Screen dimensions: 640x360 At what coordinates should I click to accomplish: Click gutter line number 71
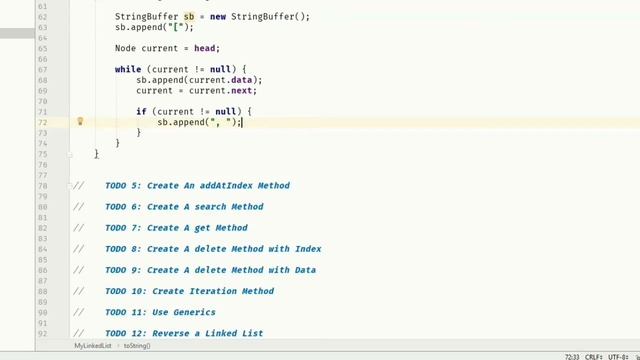tap(42, 112)
